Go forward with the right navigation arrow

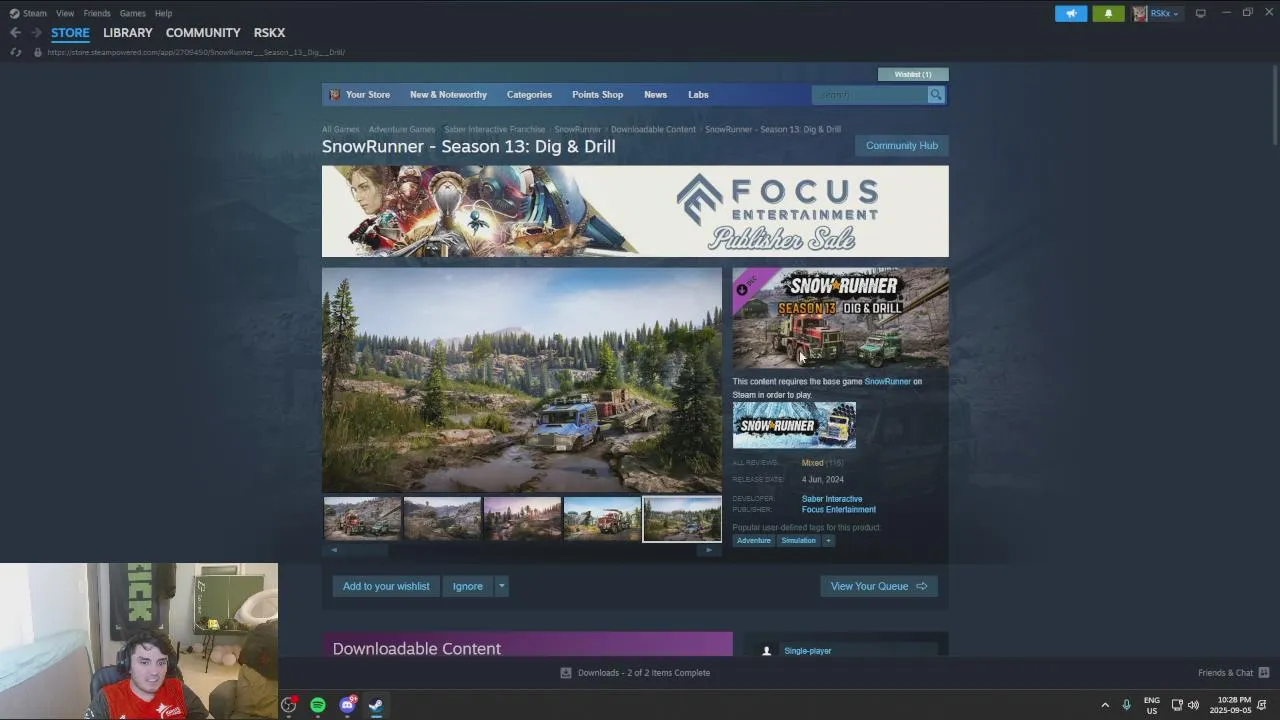(x=36, y=33)
